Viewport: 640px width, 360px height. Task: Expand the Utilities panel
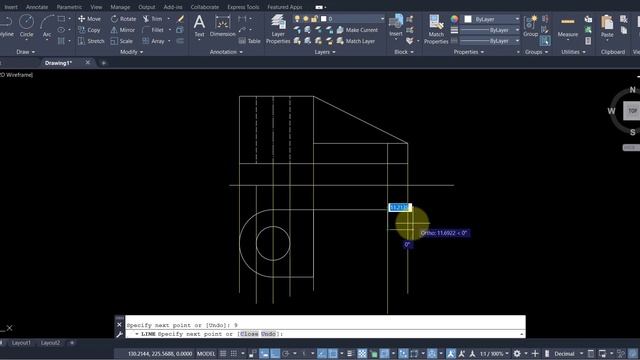coord(573,52)
